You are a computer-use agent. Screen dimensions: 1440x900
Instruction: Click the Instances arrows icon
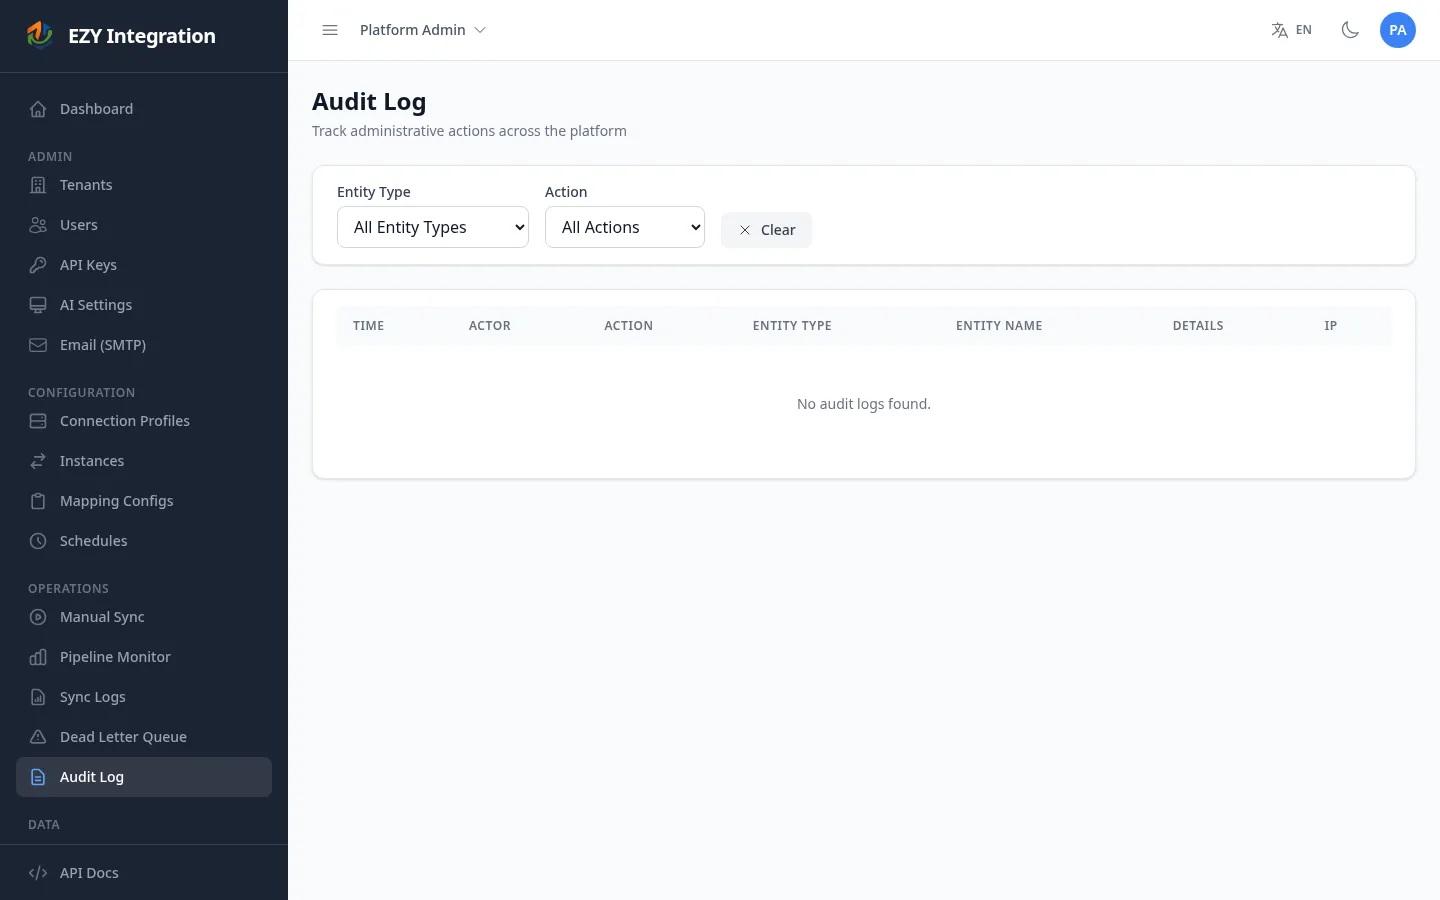pyautogui.click(x=38, y=461)
